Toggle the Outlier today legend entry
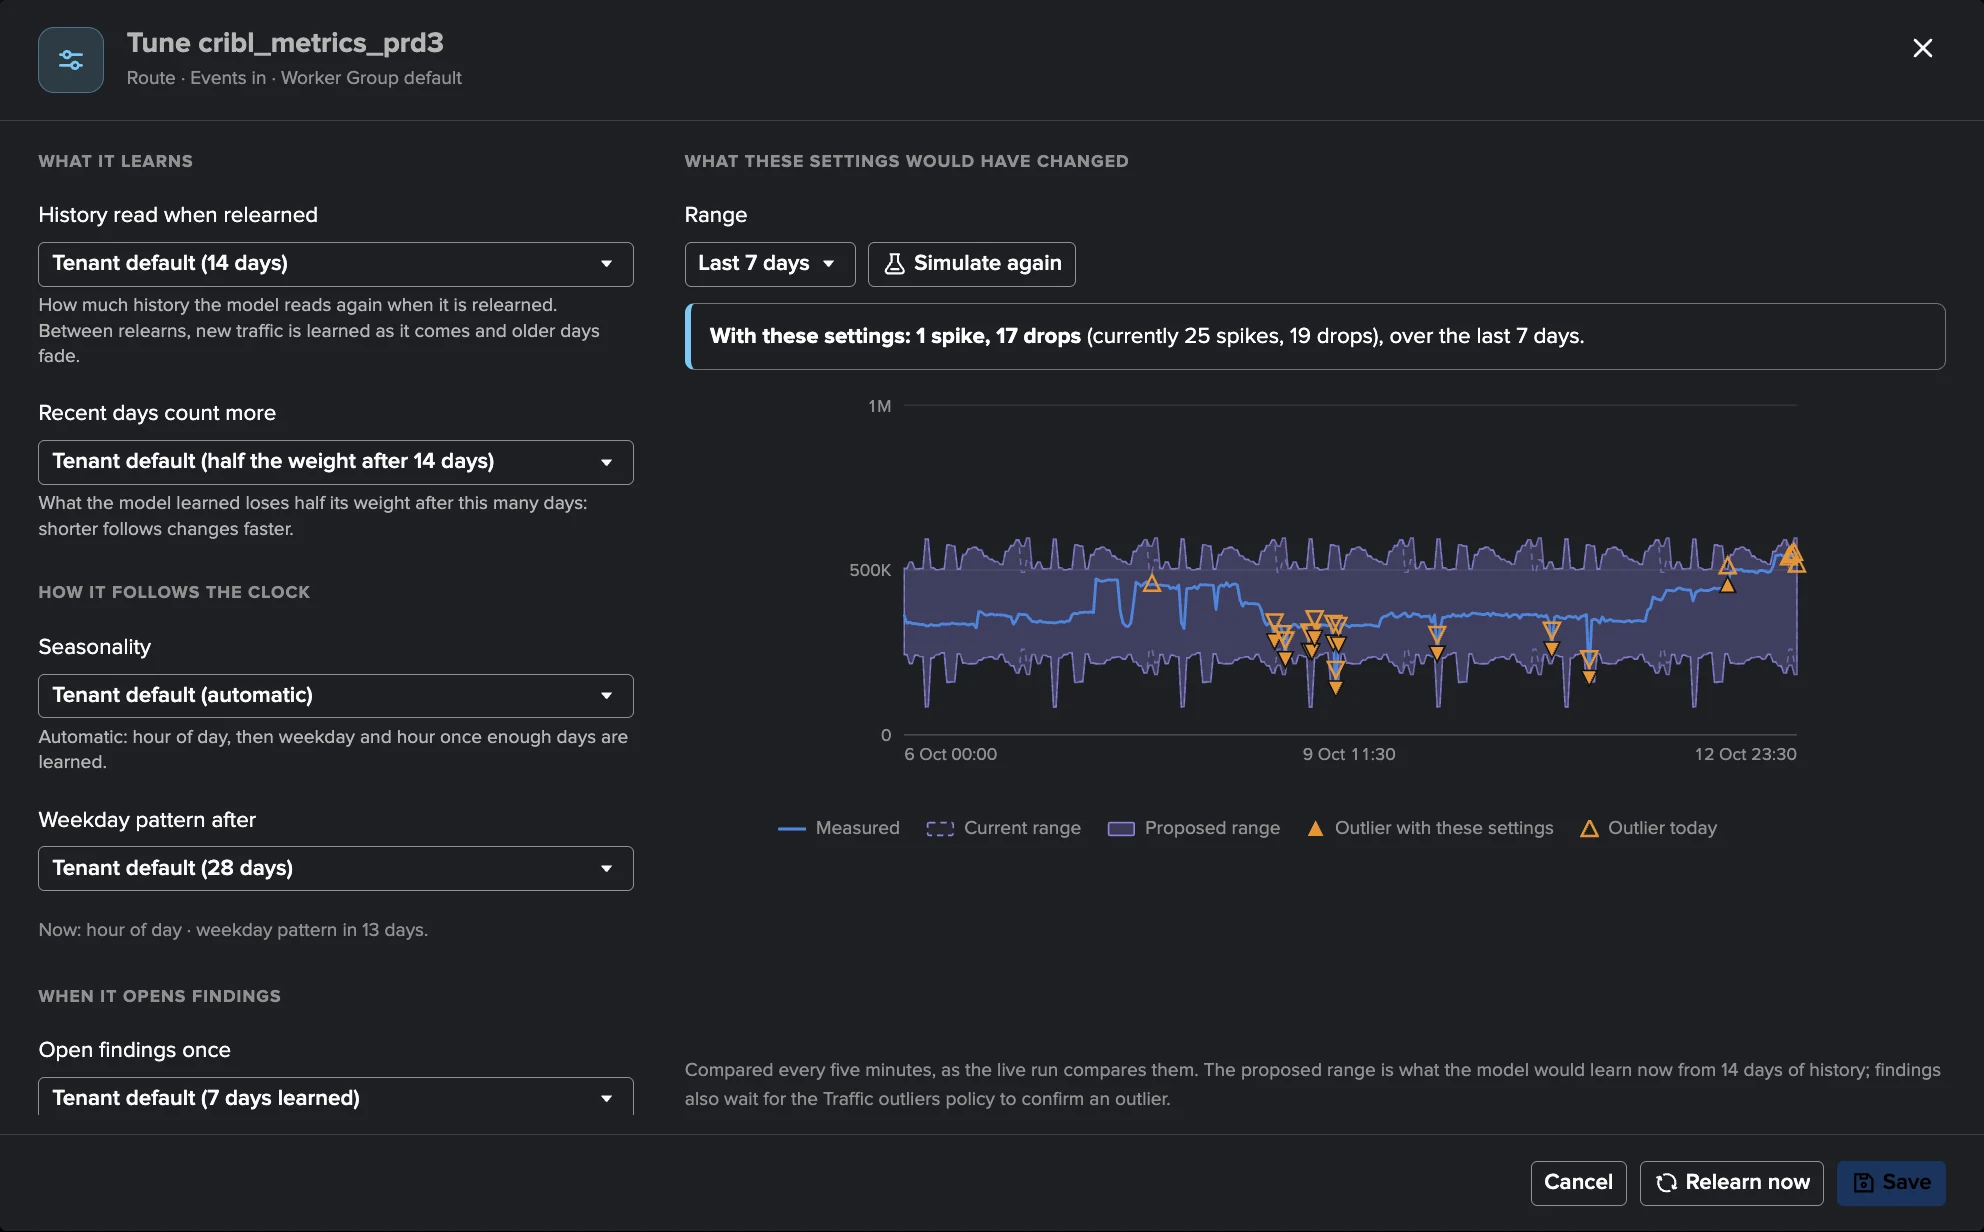Image resolution: width=1984 pixels, height=1232 pixels. [1648, 828]
